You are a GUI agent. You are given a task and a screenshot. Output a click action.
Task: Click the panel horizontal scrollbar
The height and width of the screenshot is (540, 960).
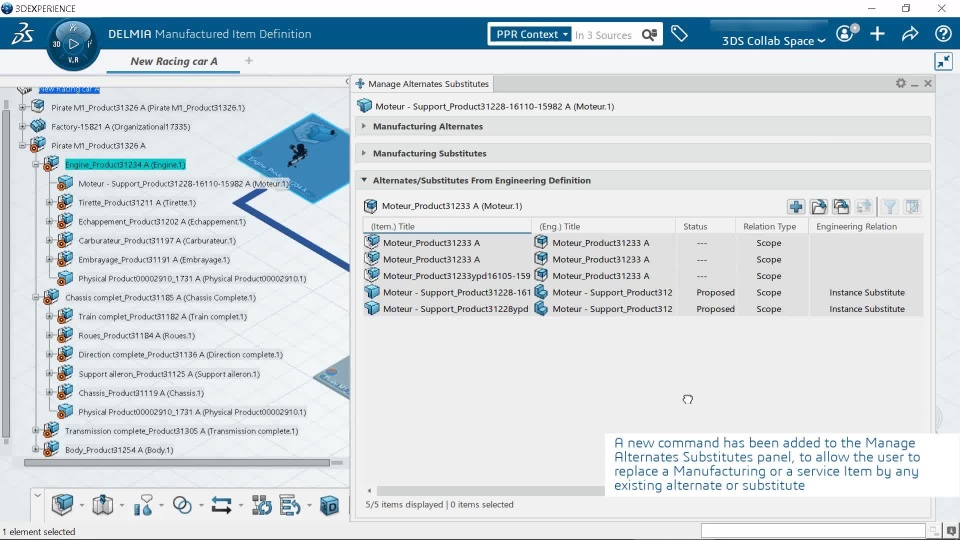click(x=490, y=490)
